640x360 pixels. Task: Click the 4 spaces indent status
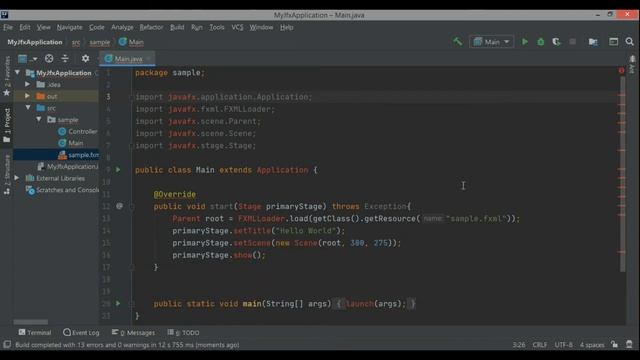click(x=592, y=345)
